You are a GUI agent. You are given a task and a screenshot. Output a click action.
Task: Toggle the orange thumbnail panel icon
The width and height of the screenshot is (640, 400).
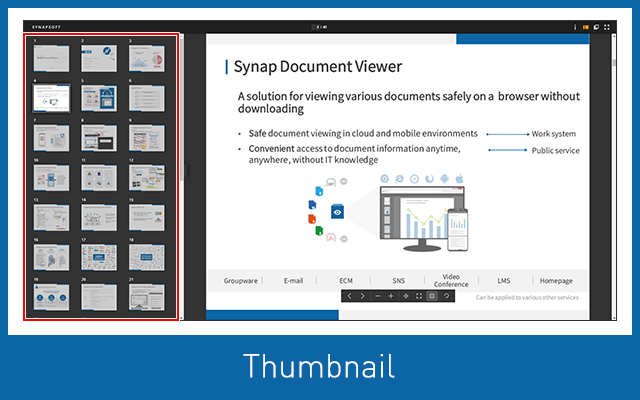[586, 27]
